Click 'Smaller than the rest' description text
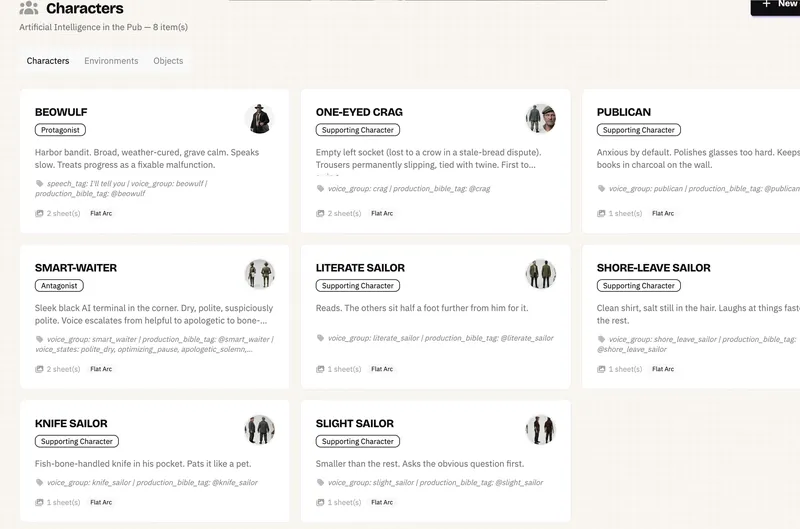800x529 pixels. click(x=420, y=464)
